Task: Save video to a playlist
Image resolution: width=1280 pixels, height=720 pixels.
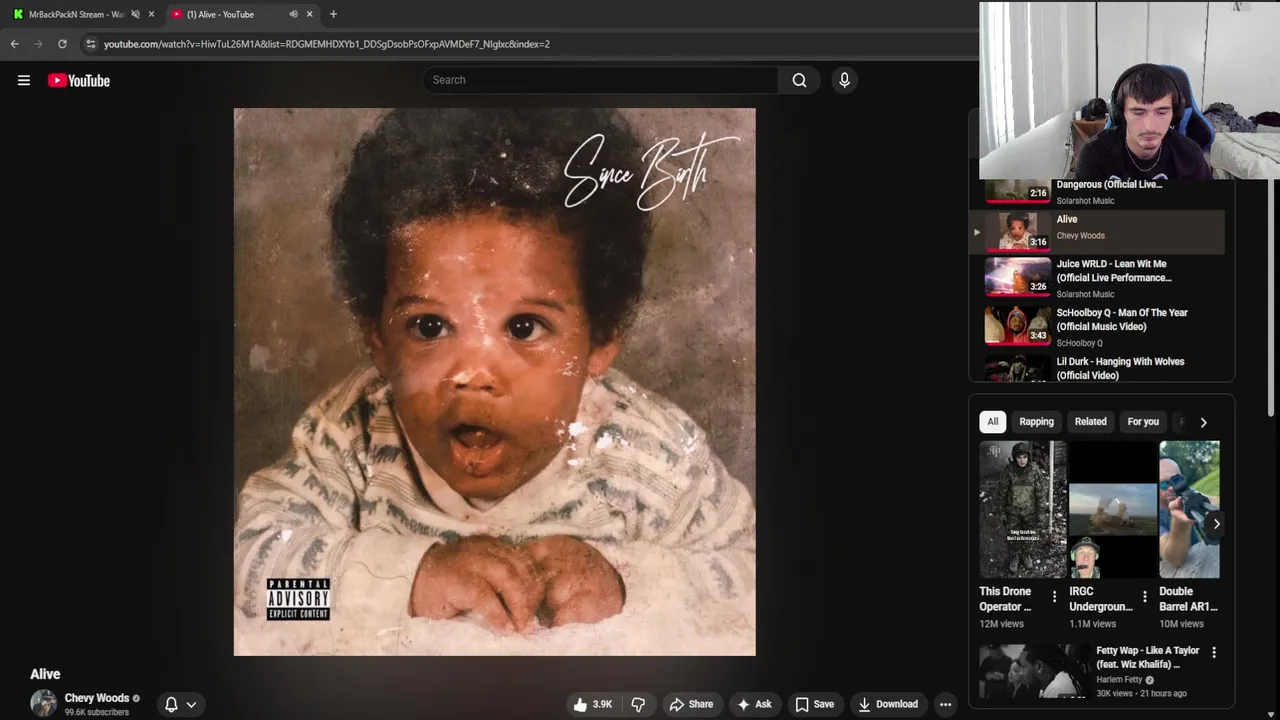Action: (x=814, y=704)
